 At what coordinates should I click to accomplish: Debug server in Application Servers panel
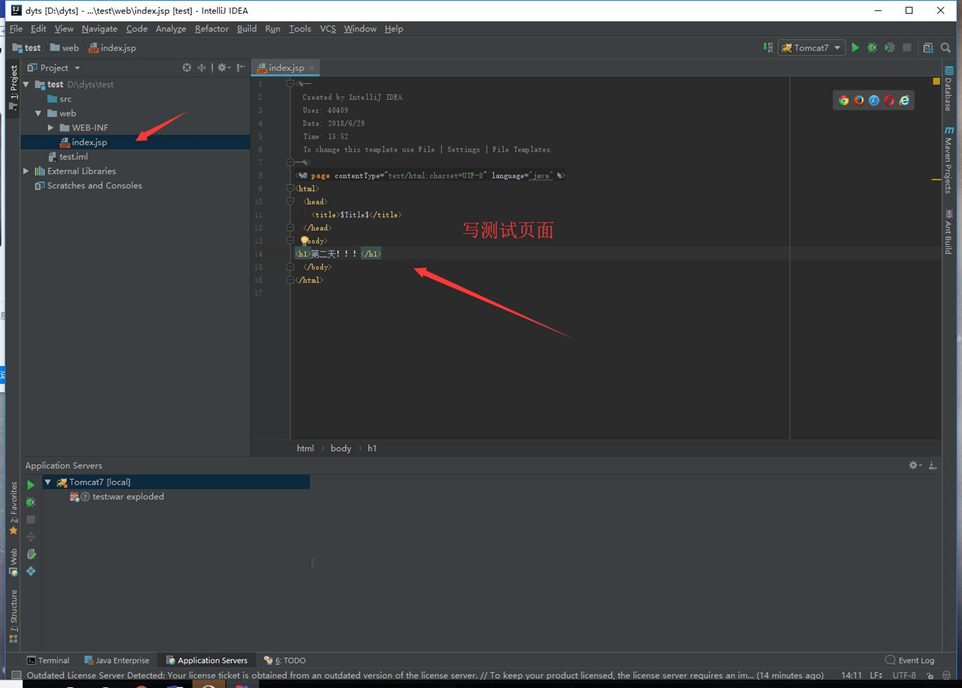tap(31, 502)
